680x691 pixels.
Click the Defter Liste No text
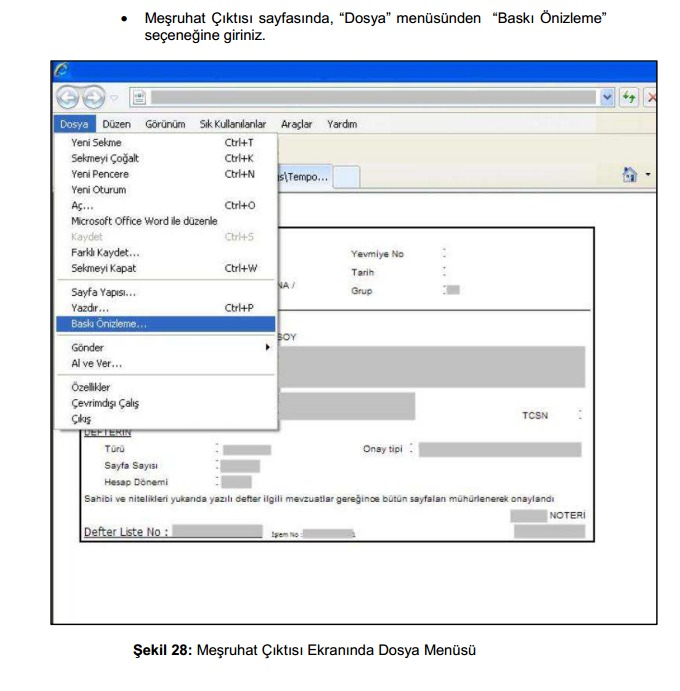pos(126,532)
